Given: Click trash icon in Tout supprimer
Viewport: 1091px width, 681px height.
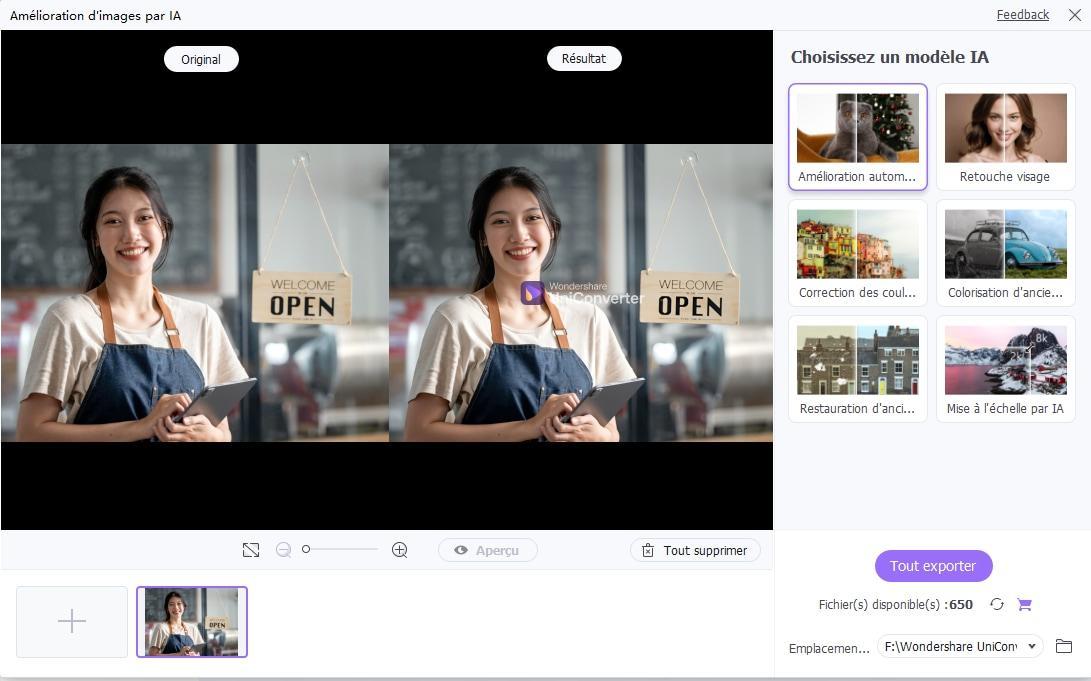Looking at the screenshot, I should pos(648,550).
